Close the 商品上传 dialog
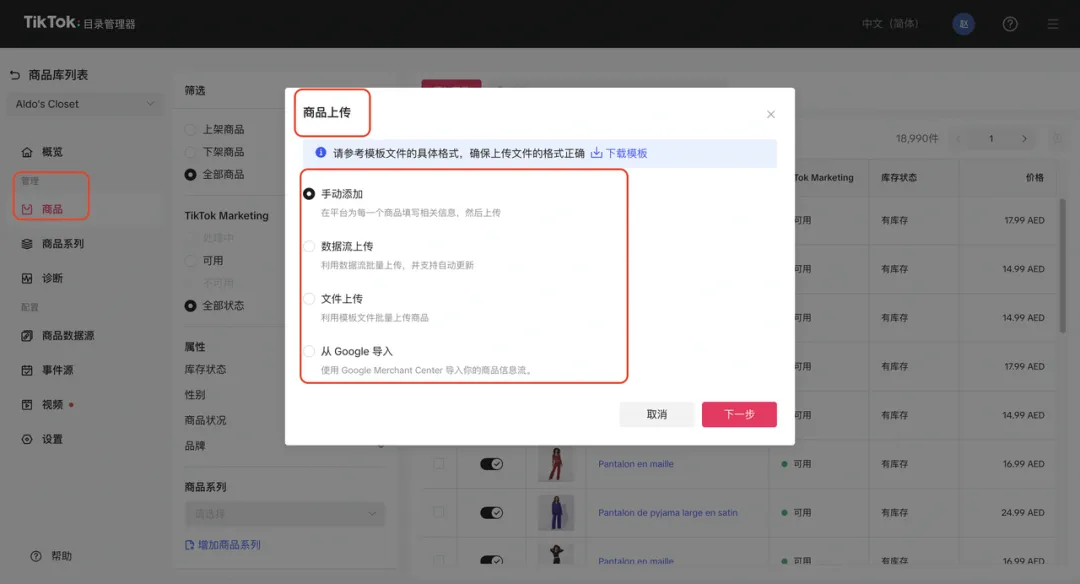1080x584 pixels. [x=771, y=114]
